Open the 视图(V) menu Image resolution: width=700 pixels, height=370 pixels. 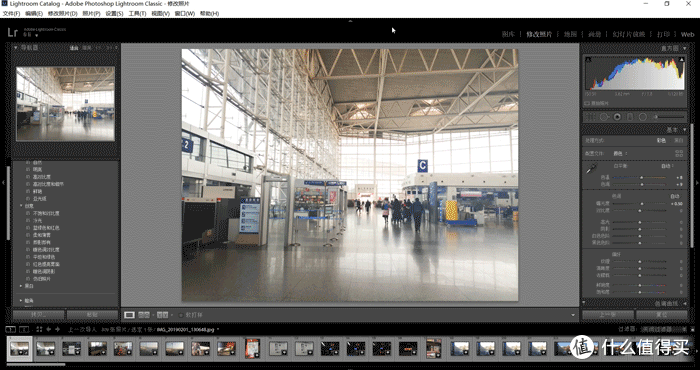[160, 13]
